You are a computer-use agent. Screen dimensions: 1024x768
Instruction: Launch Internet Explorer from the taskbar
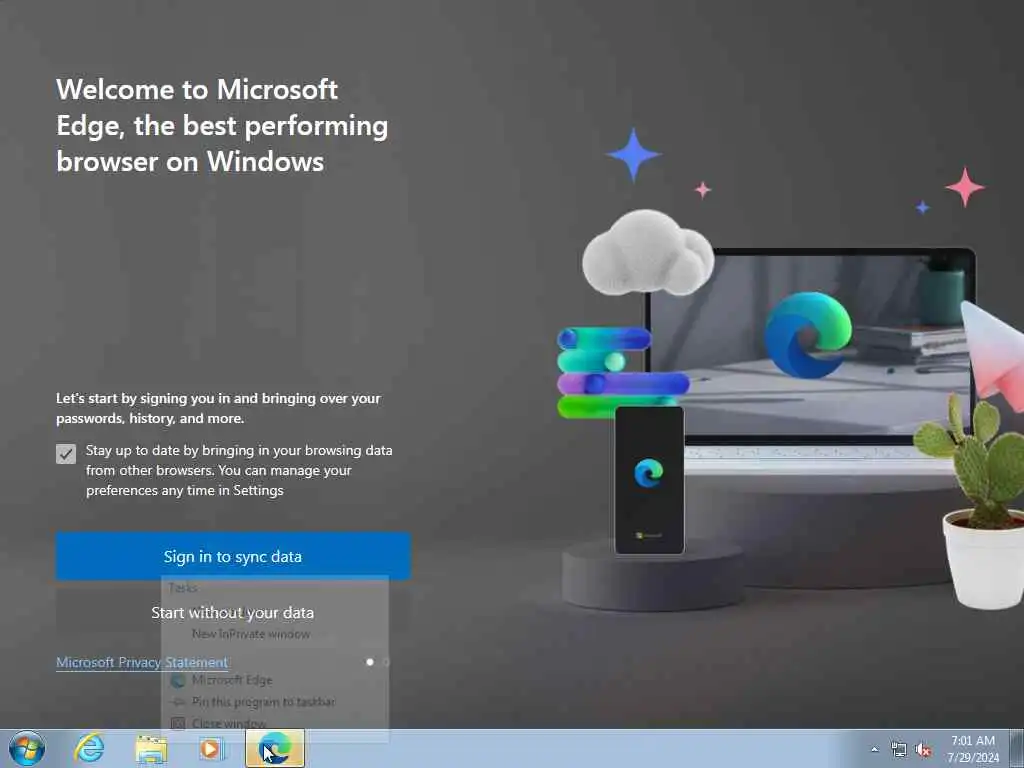click(x=89, y=748)
